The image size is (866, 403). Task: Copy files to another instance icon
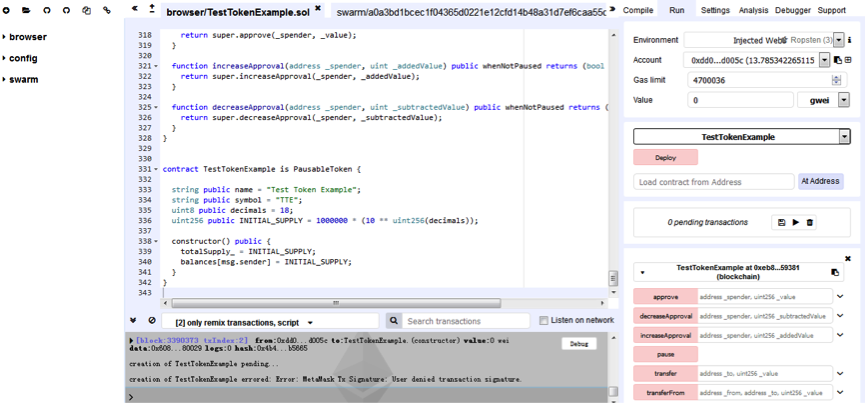tap(87, 10)
